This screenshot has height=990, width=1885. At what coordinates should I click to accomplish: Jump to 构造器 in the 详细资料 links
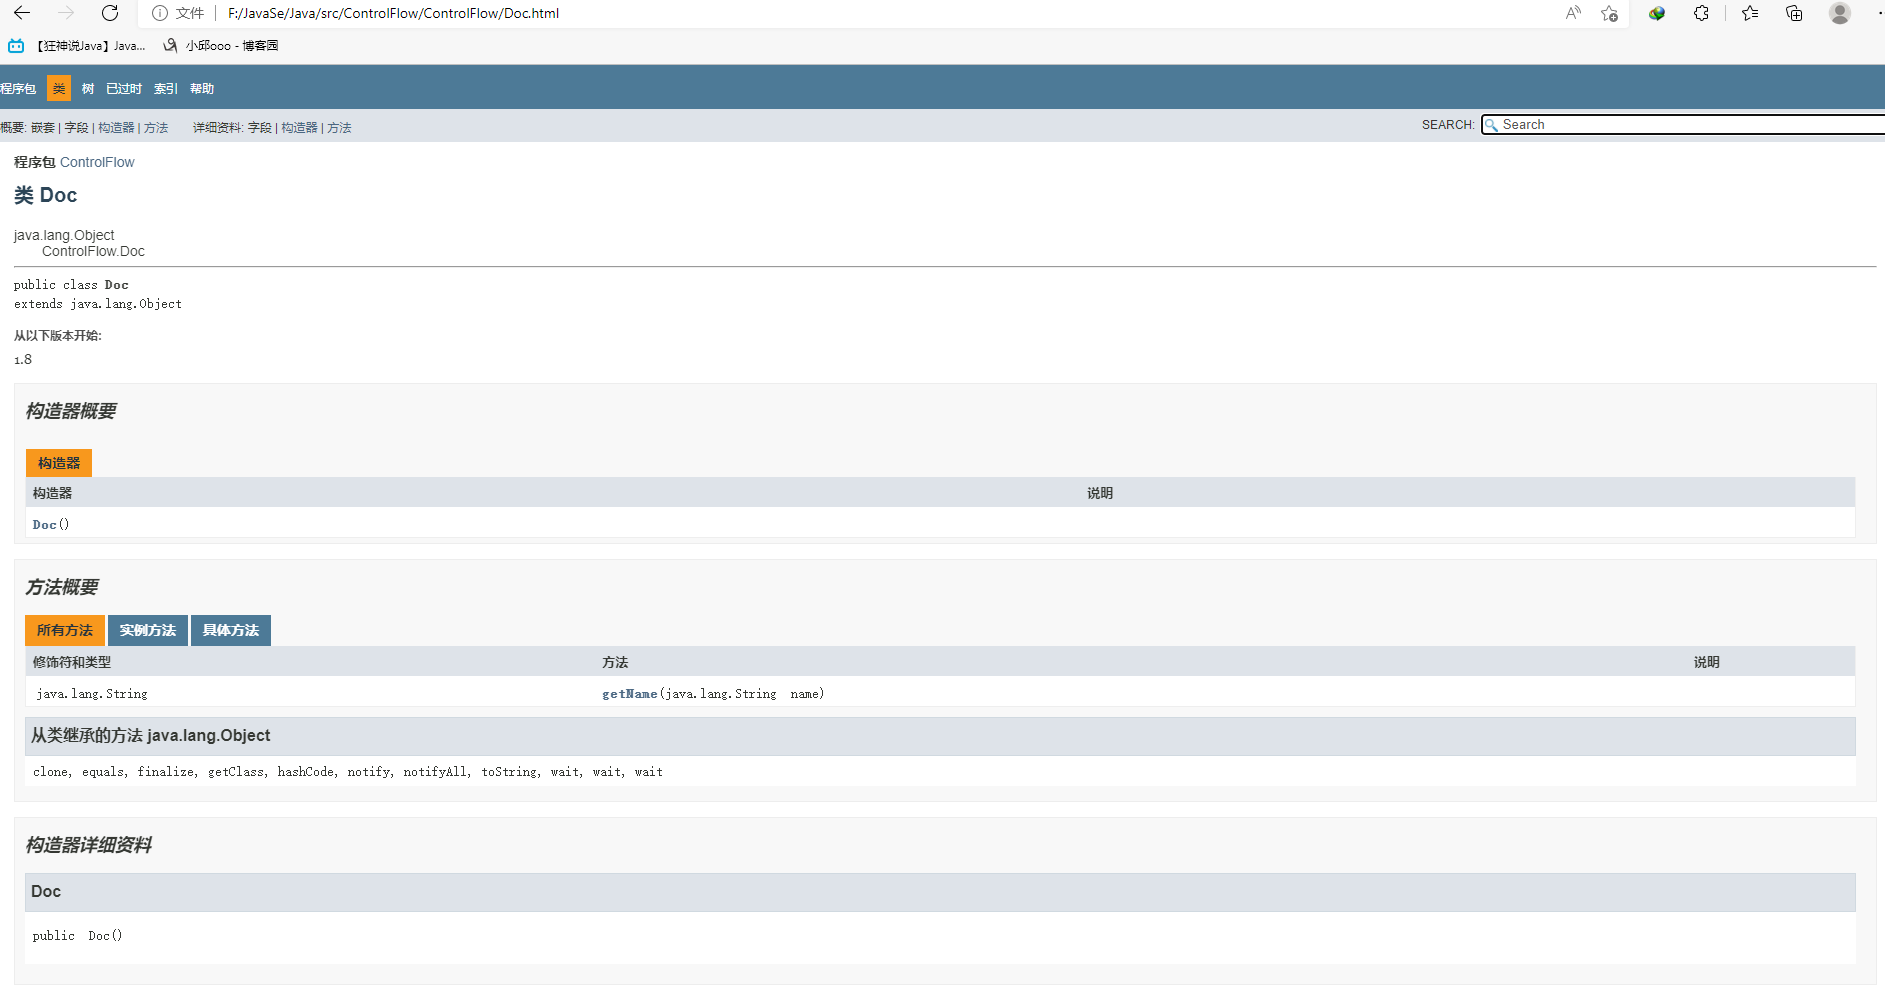(299, 128)
